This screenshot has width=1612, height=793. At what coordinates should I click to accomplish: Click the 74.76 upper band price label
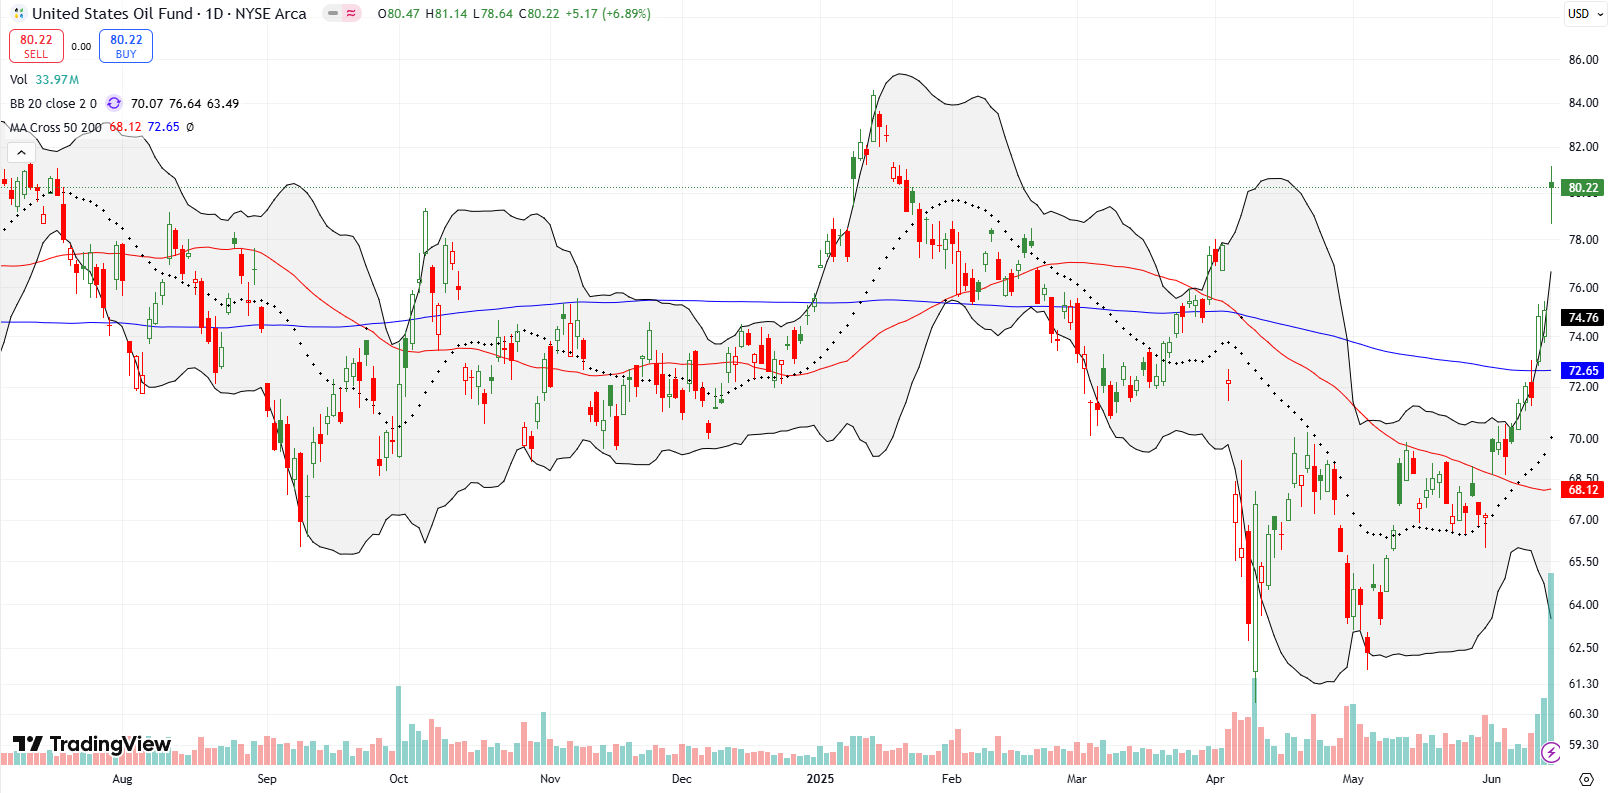[1583, 318]
